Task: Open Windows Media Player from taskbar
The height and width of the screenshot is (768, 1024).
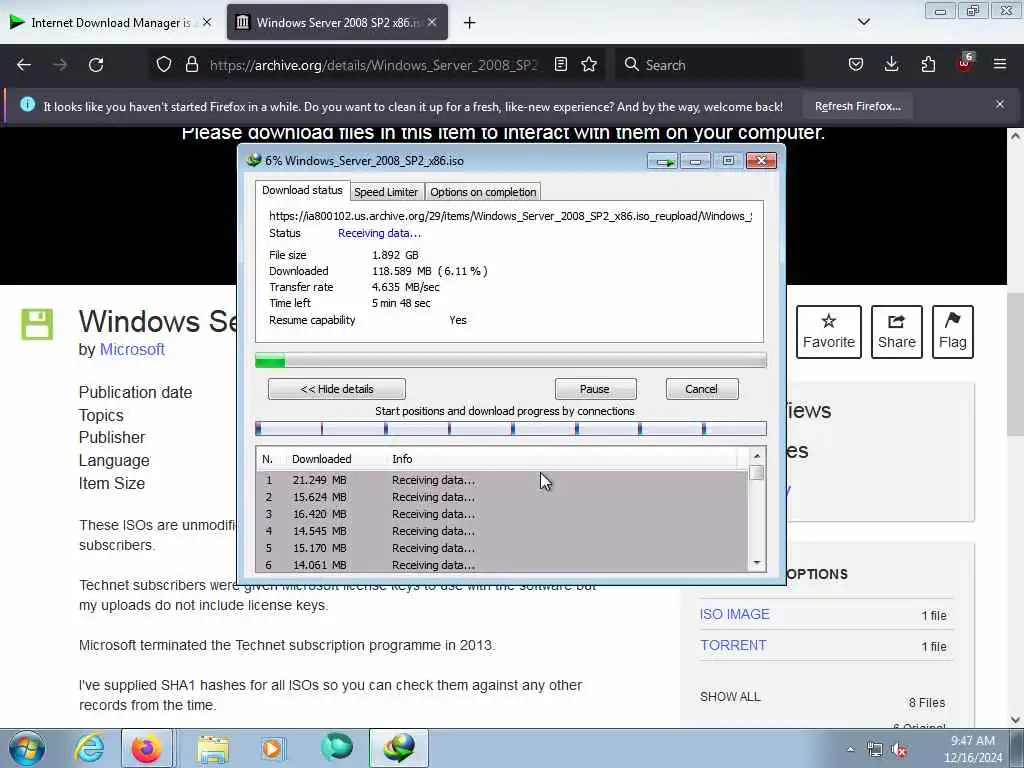Action: click(x=272, y=748)
